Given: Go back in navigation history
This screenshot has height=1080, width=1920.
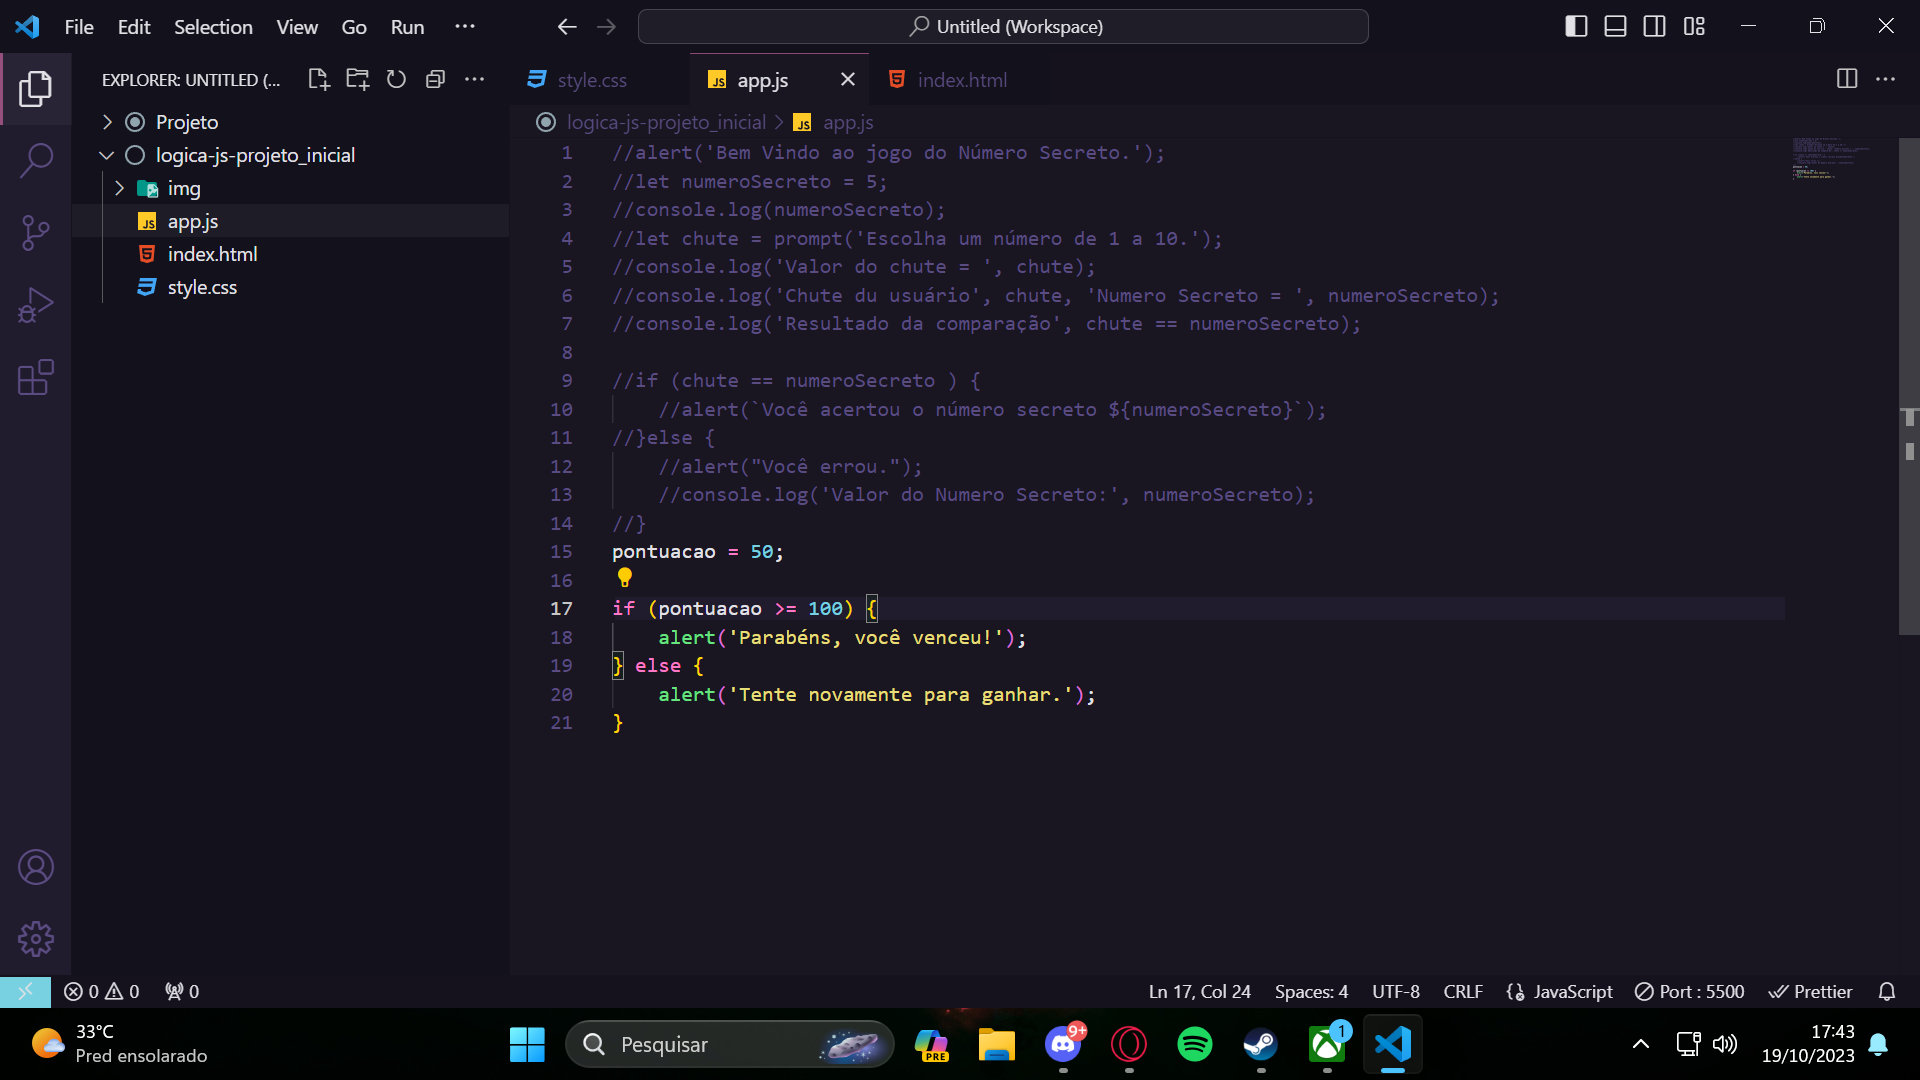Looking at the screenshot, I should [x=567, y=27].
